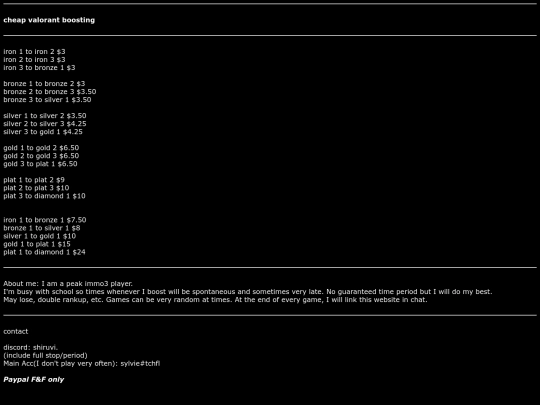Click the 'silver 1 to gold 1 $10' bundle
The height and width of the screenshot is (405, 540).
[x=40, y=236]
